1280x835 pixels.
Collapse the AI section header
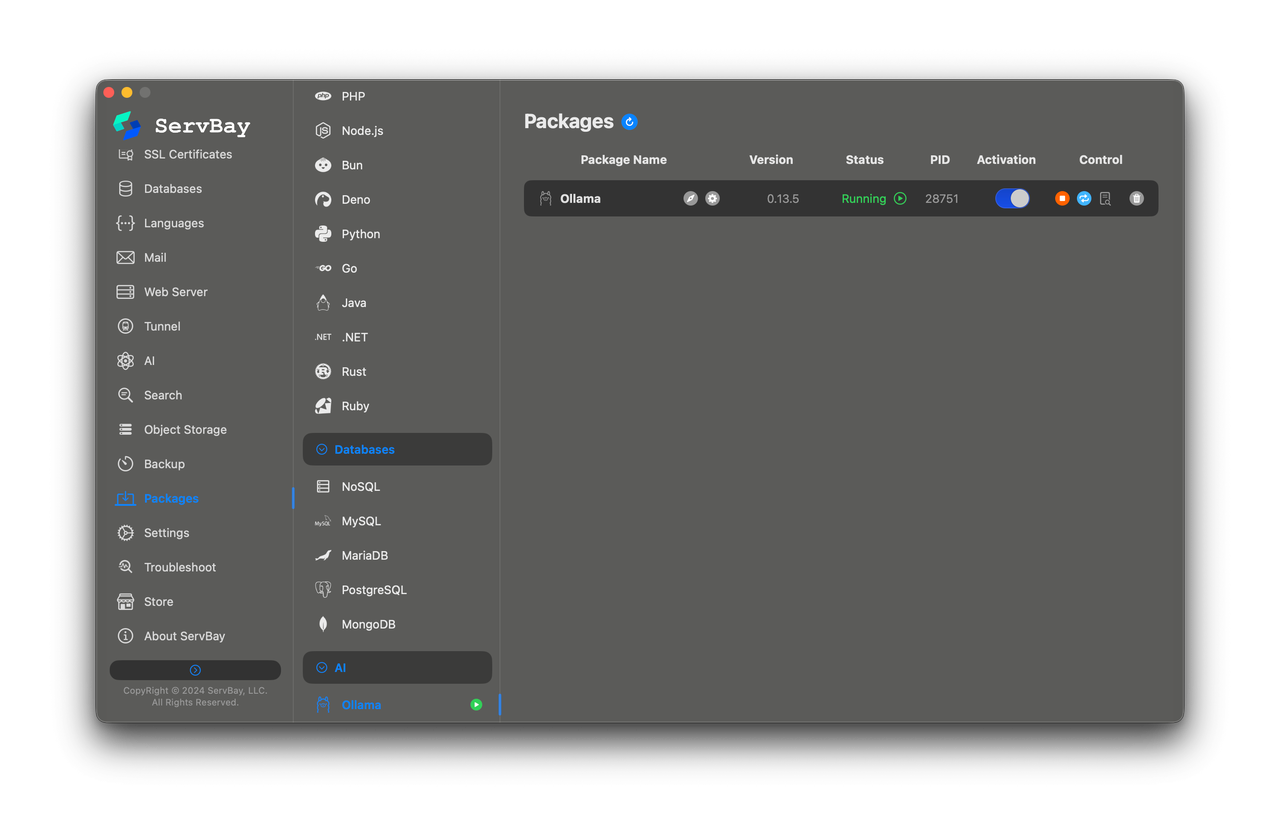[397, 668]
